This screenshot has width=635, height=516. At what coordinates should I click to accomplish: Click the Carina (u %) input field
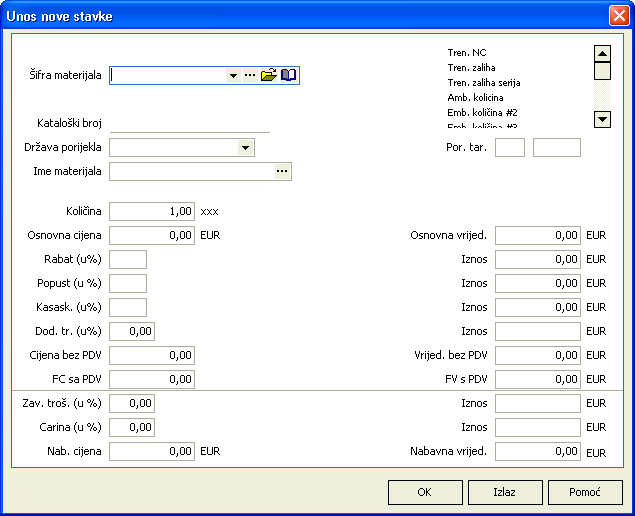coord(132,427)
